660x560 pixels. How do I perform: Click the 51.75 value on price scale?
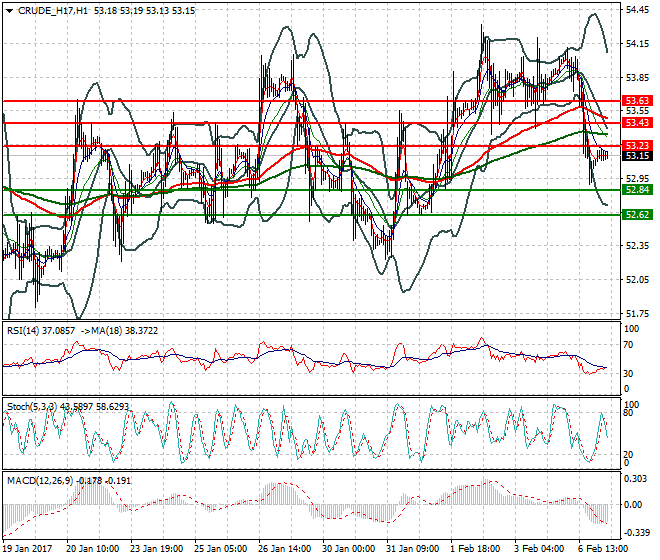(x=638, y=313)
